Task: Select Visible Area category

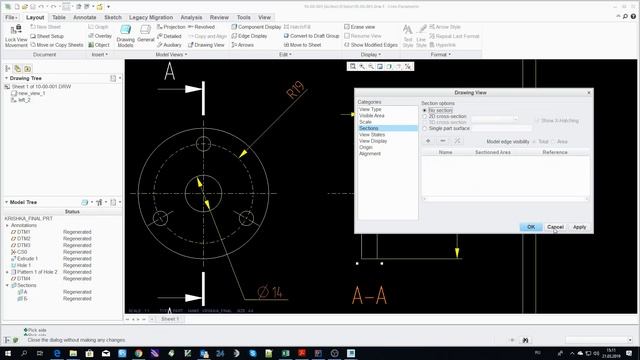Action: 371,116
